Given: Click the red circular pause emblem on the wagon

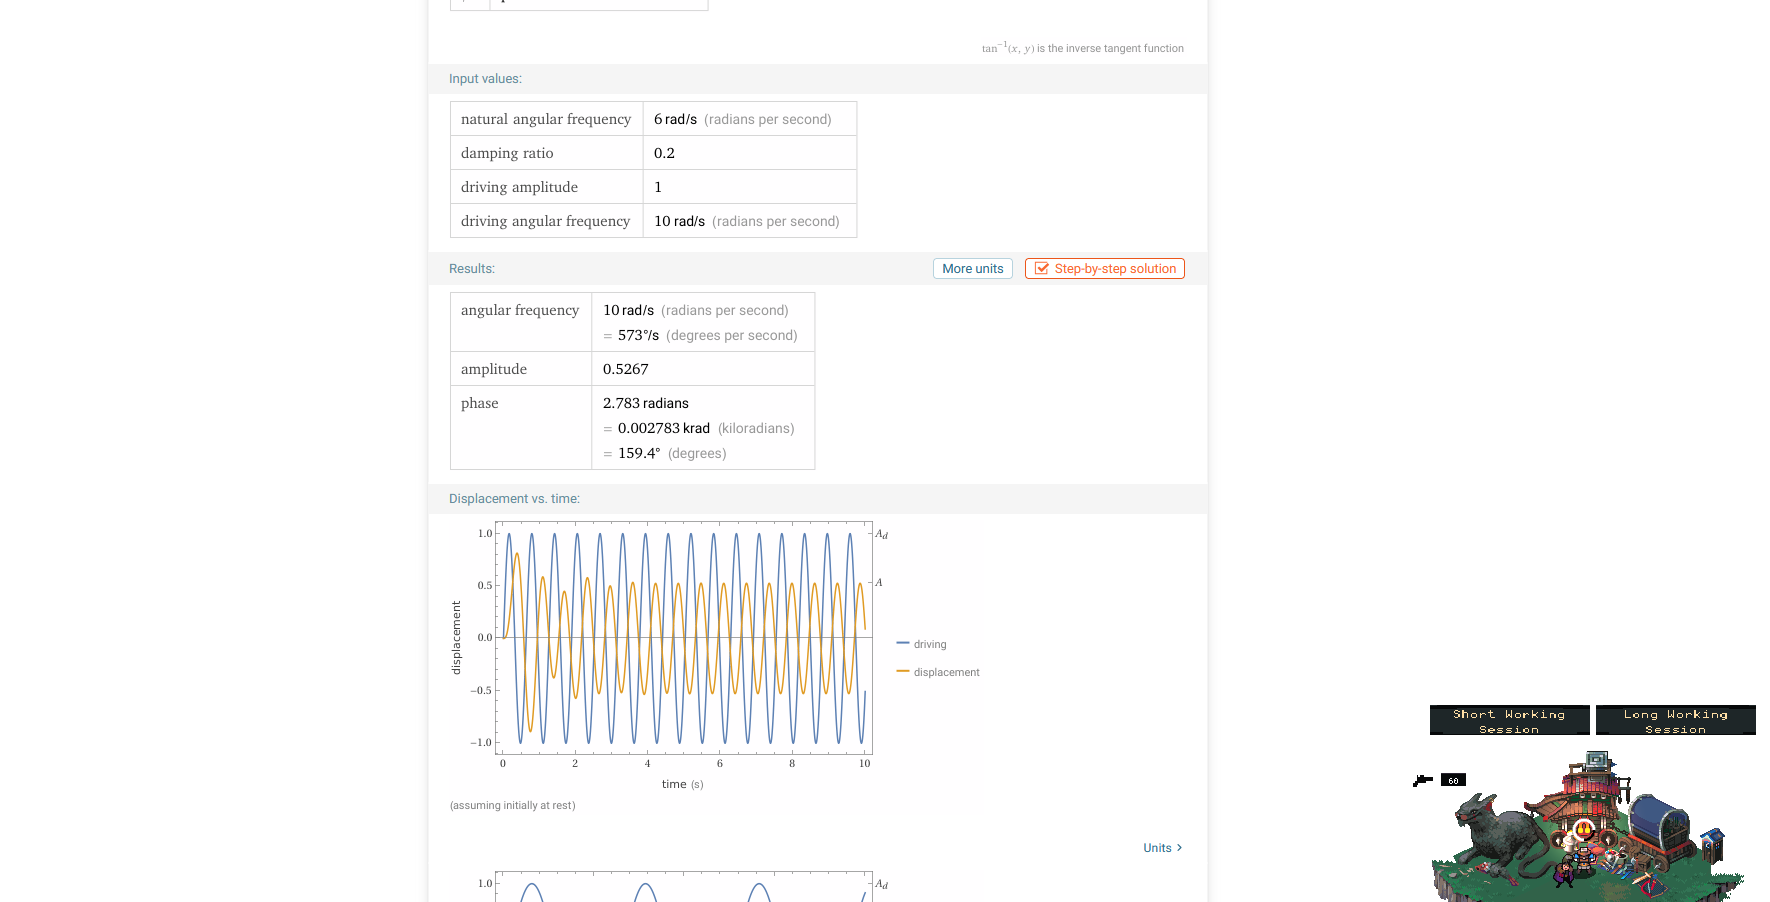Looking at the screenshot, I should (x=1584, y=829).
